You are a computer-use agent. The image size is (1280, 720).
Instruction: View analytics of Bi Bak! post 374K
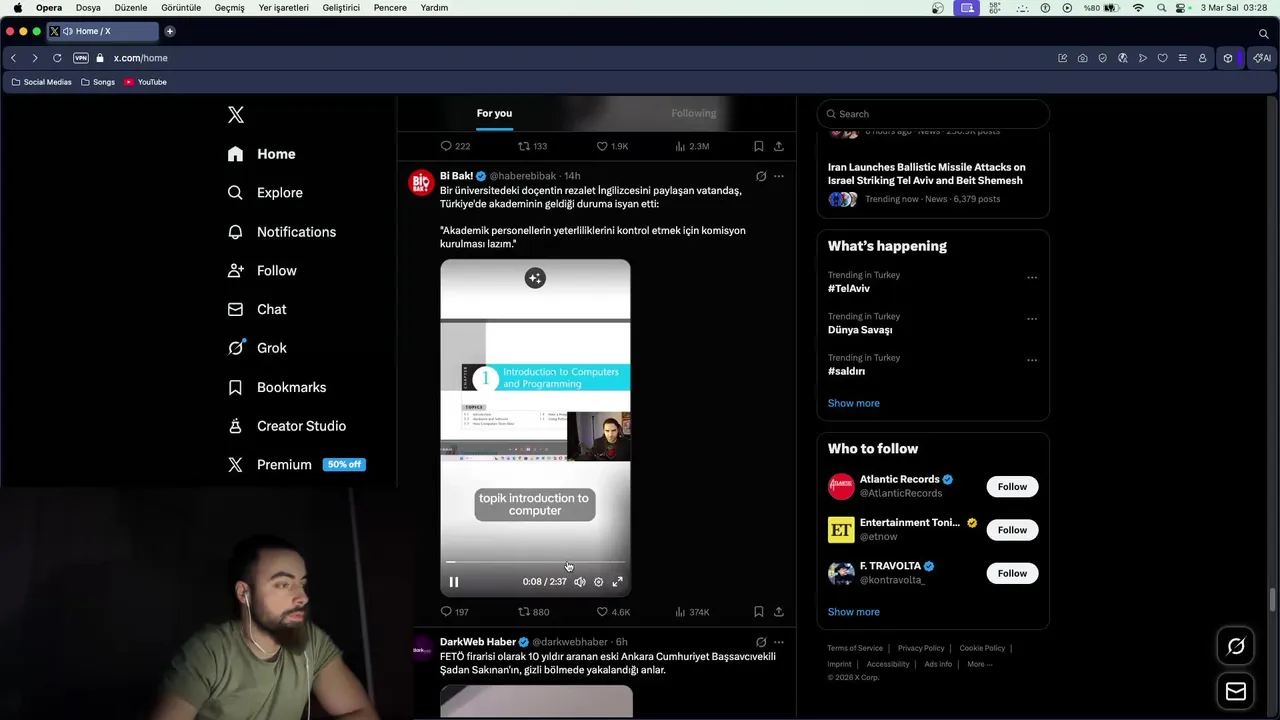click(x=692, y=612)
